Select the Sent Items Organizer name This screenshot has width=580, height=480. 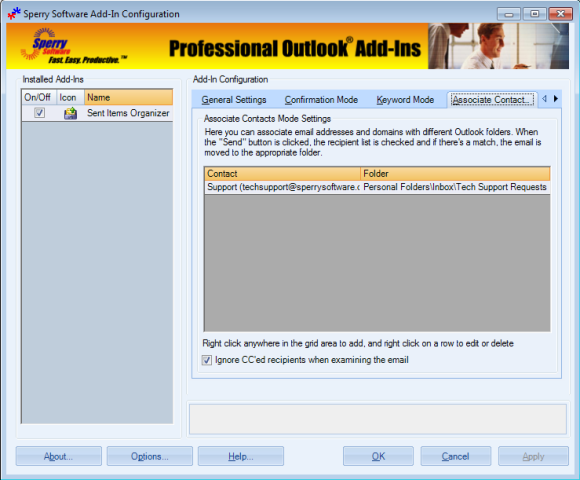point(128,113)
